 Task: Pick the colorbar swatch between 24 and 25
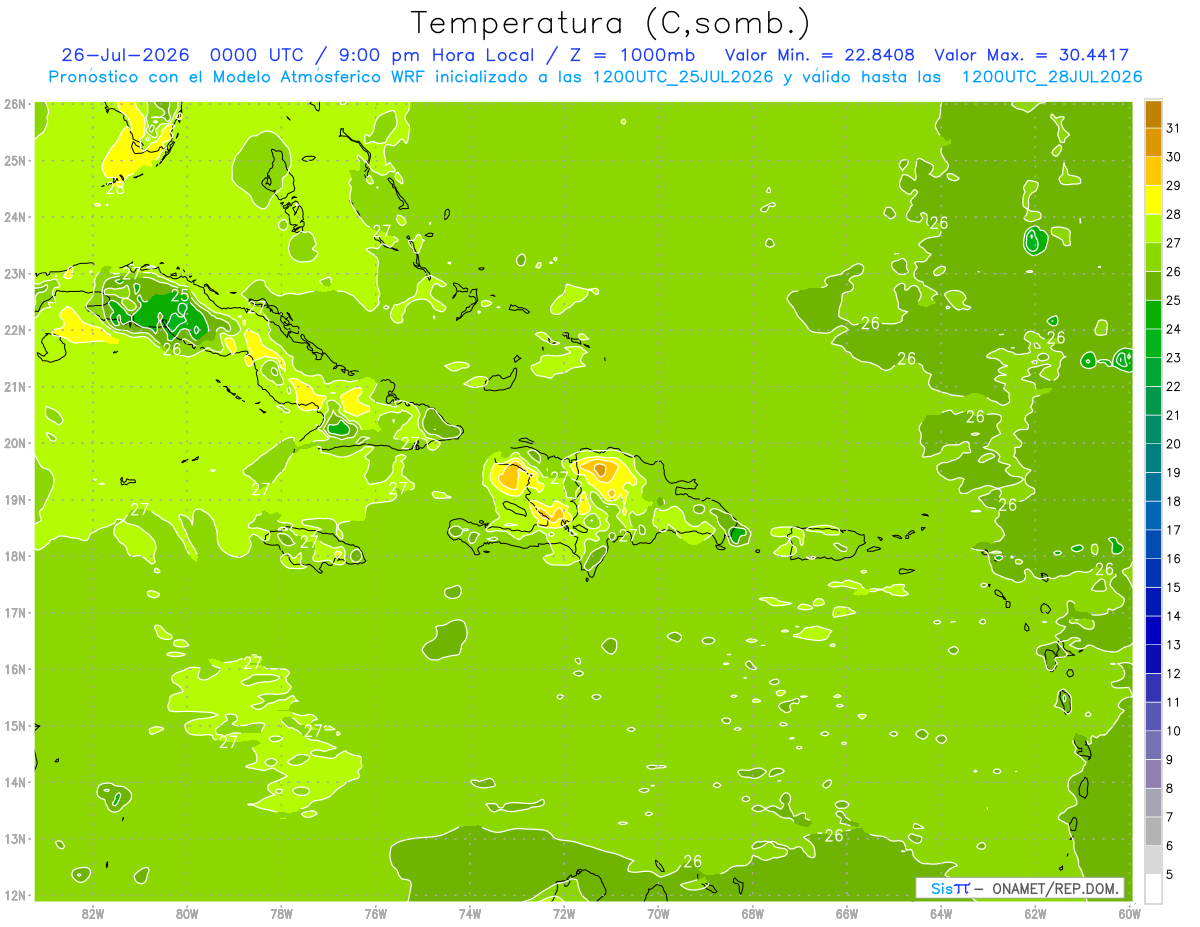click(1153, 315)
